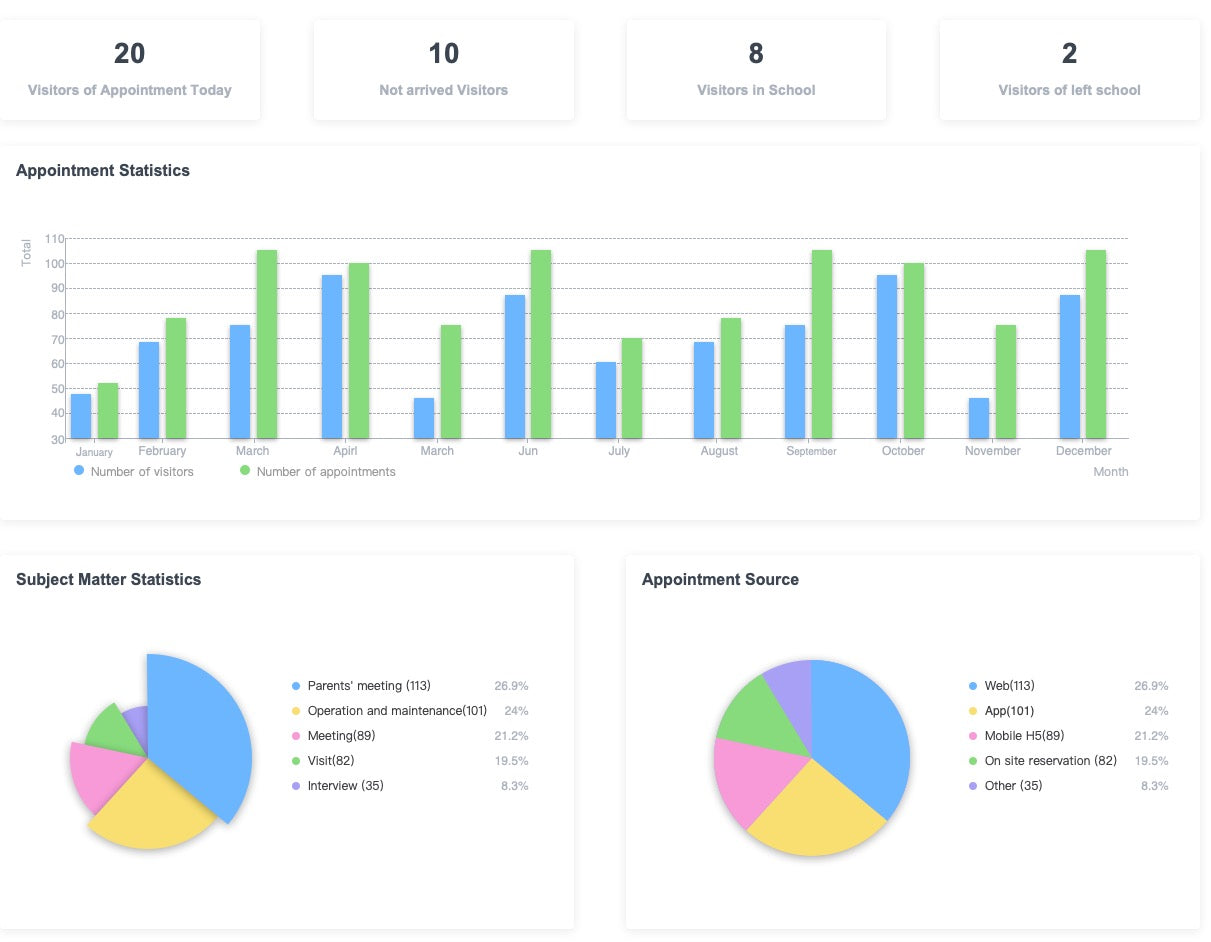Click the blue visitors bar for October
This screenshot has width=1211, height=942.
(x=887, y=357)
